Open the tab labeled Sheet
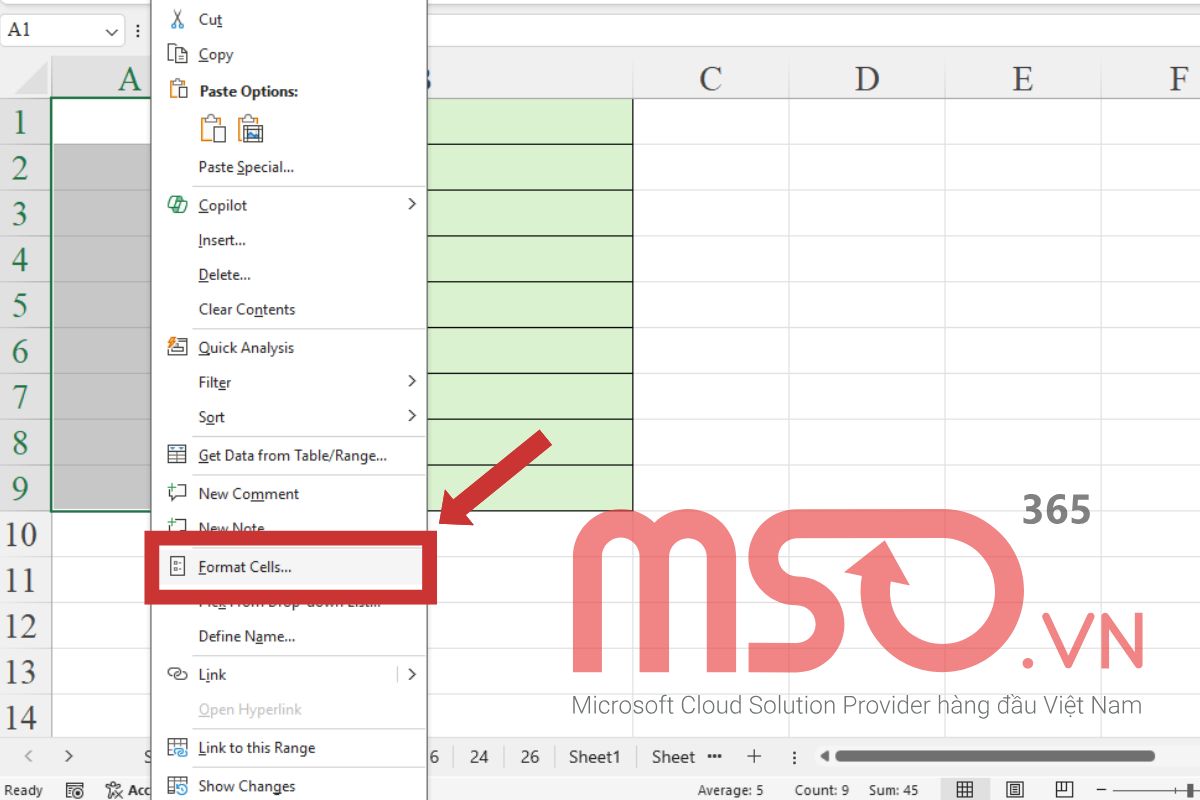This screenshot has width=1200, height=800. point(673,757)
